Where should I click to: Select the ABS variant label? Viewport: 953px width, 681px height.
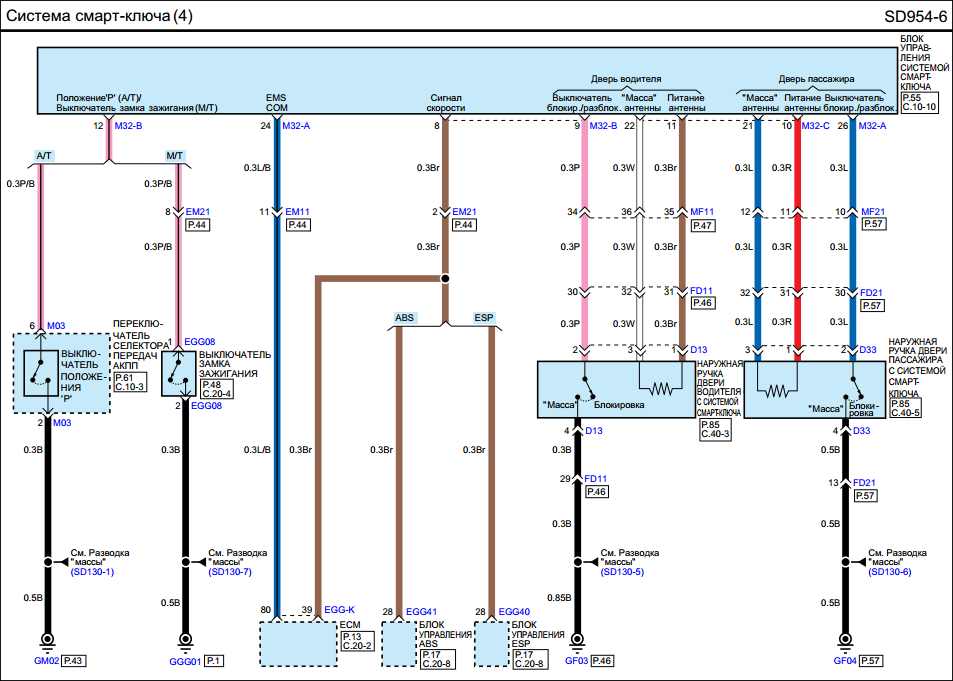point(405,317)
